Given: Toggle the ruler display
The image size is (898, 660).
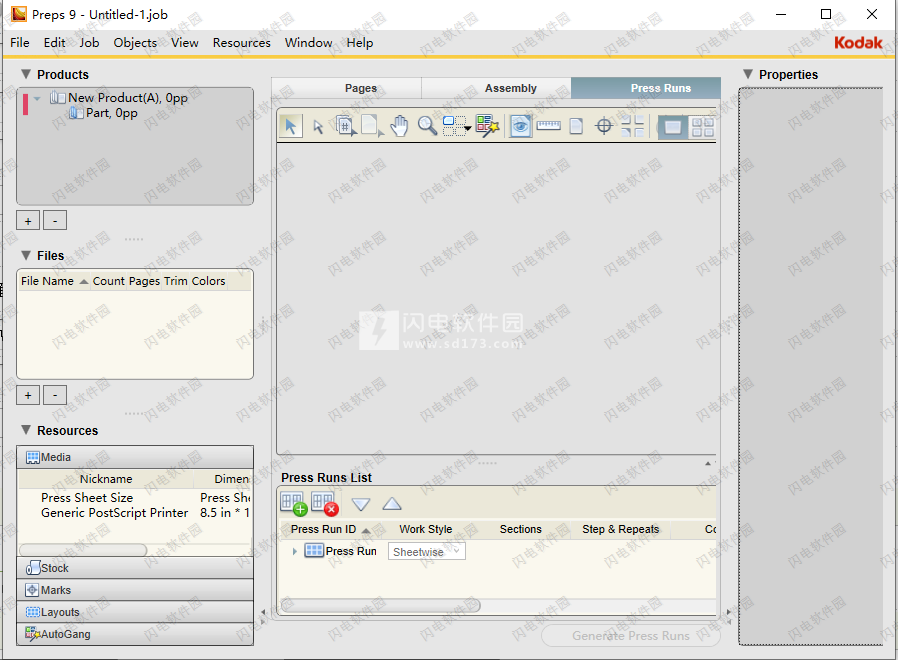Looking at the screenshot, I should (x=549, y=125).
